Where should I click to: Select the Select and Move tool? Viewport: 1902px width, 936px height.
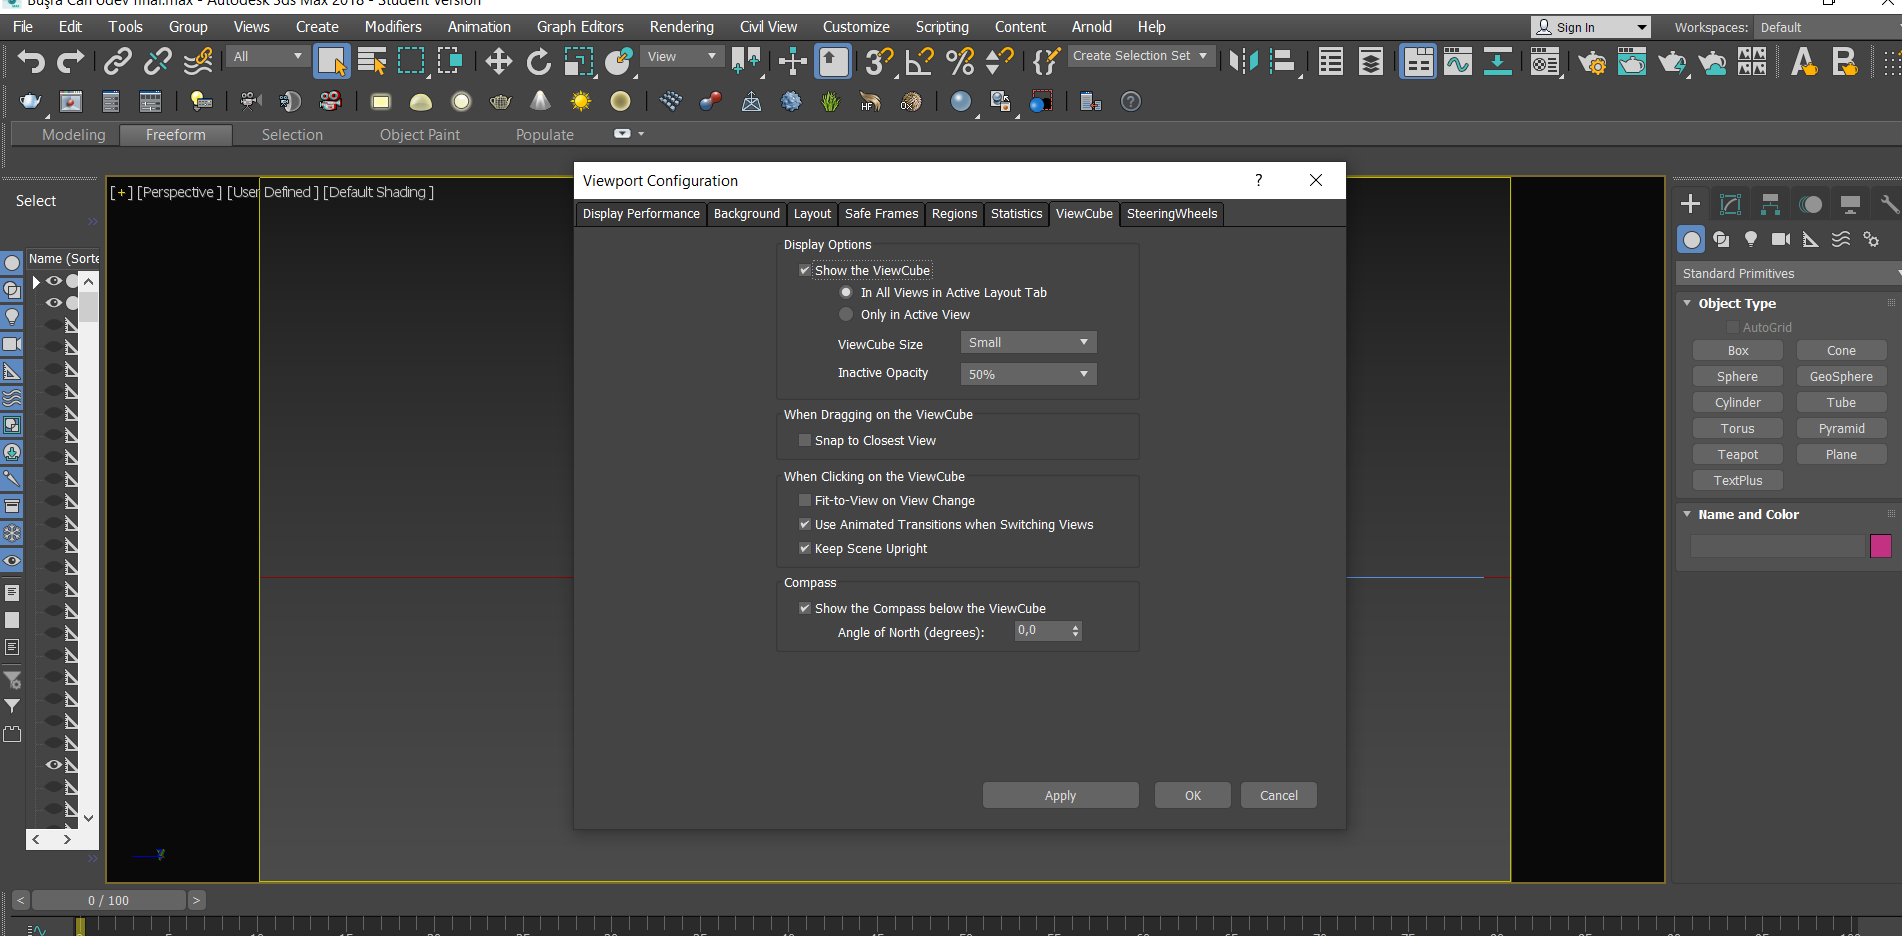click(498, 61)
